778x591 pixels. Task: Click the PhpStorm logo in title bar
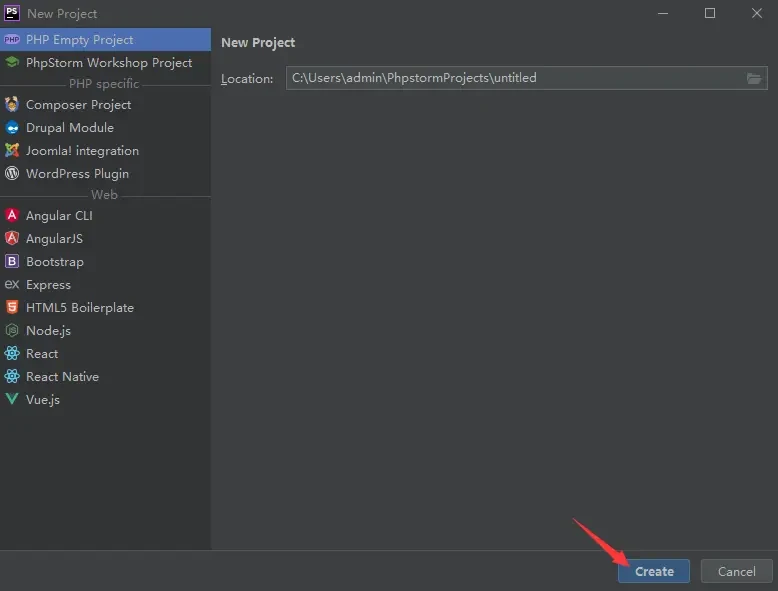[x=12, y=13]
